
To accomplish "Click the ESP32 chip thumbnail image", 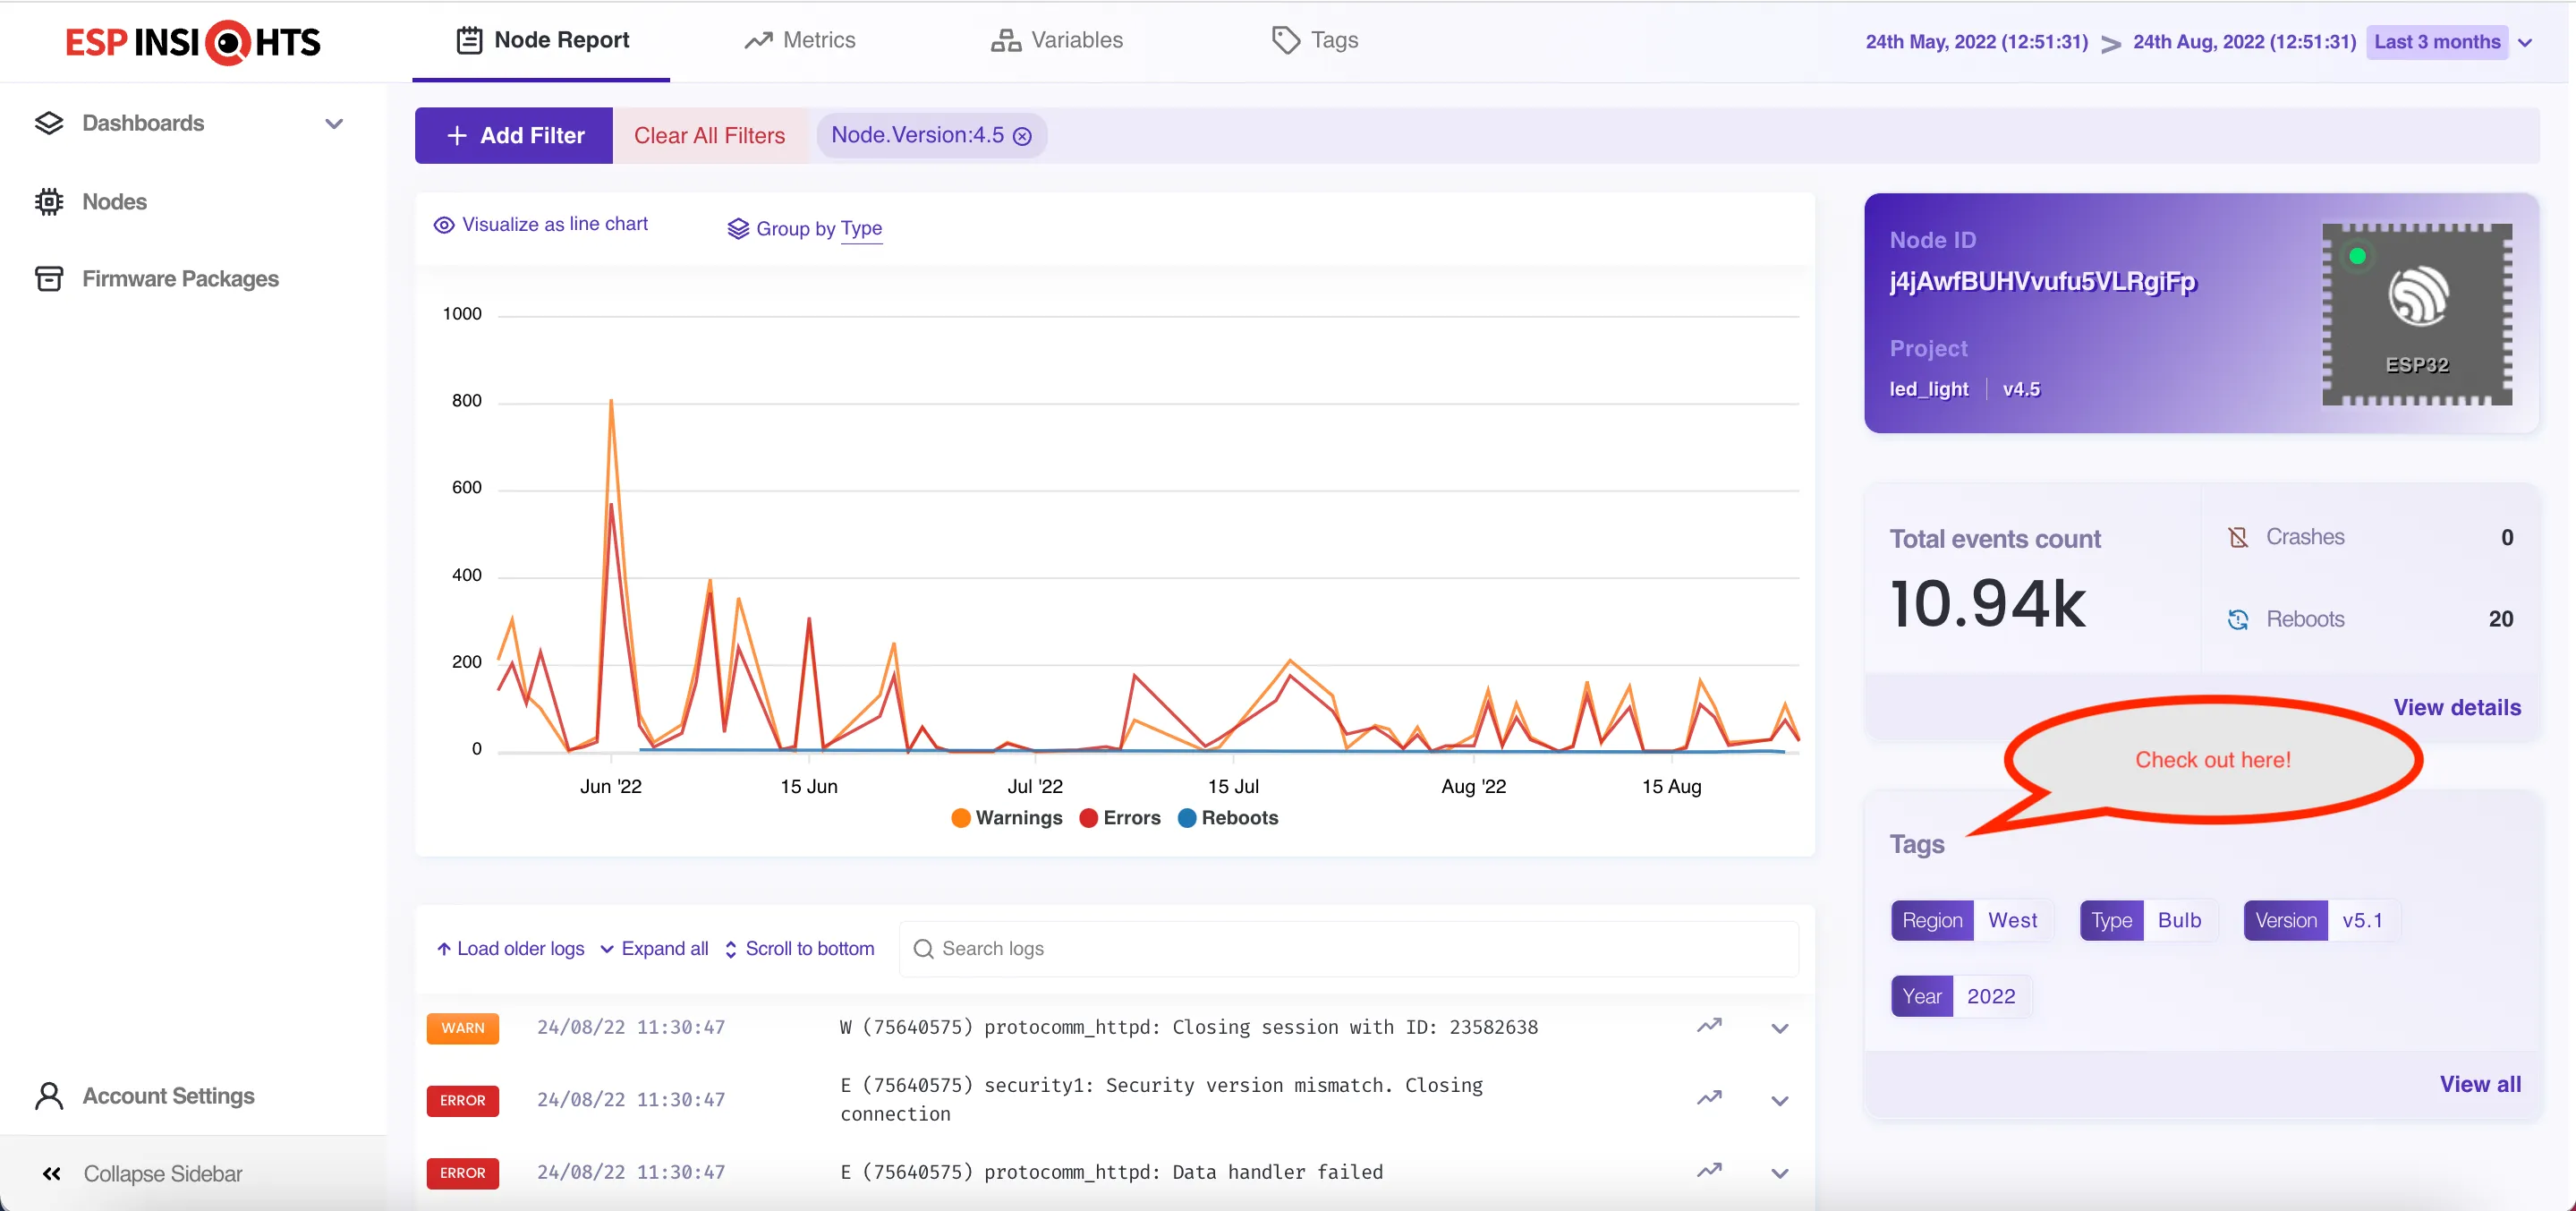I will [2416, 314].
